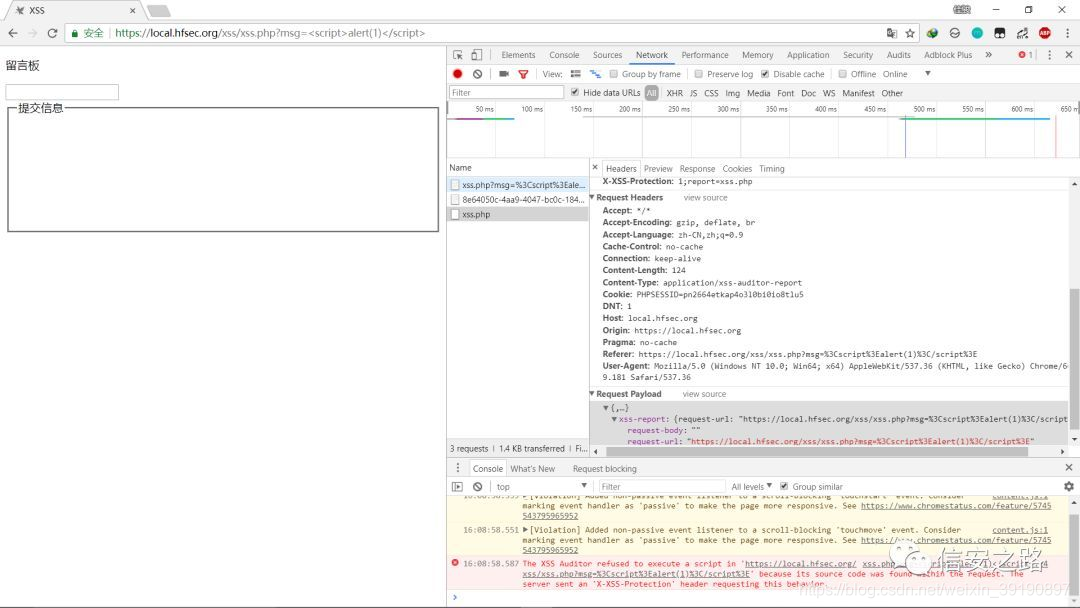Select the xss.php?msg= request row

click(x=518, y=185)
